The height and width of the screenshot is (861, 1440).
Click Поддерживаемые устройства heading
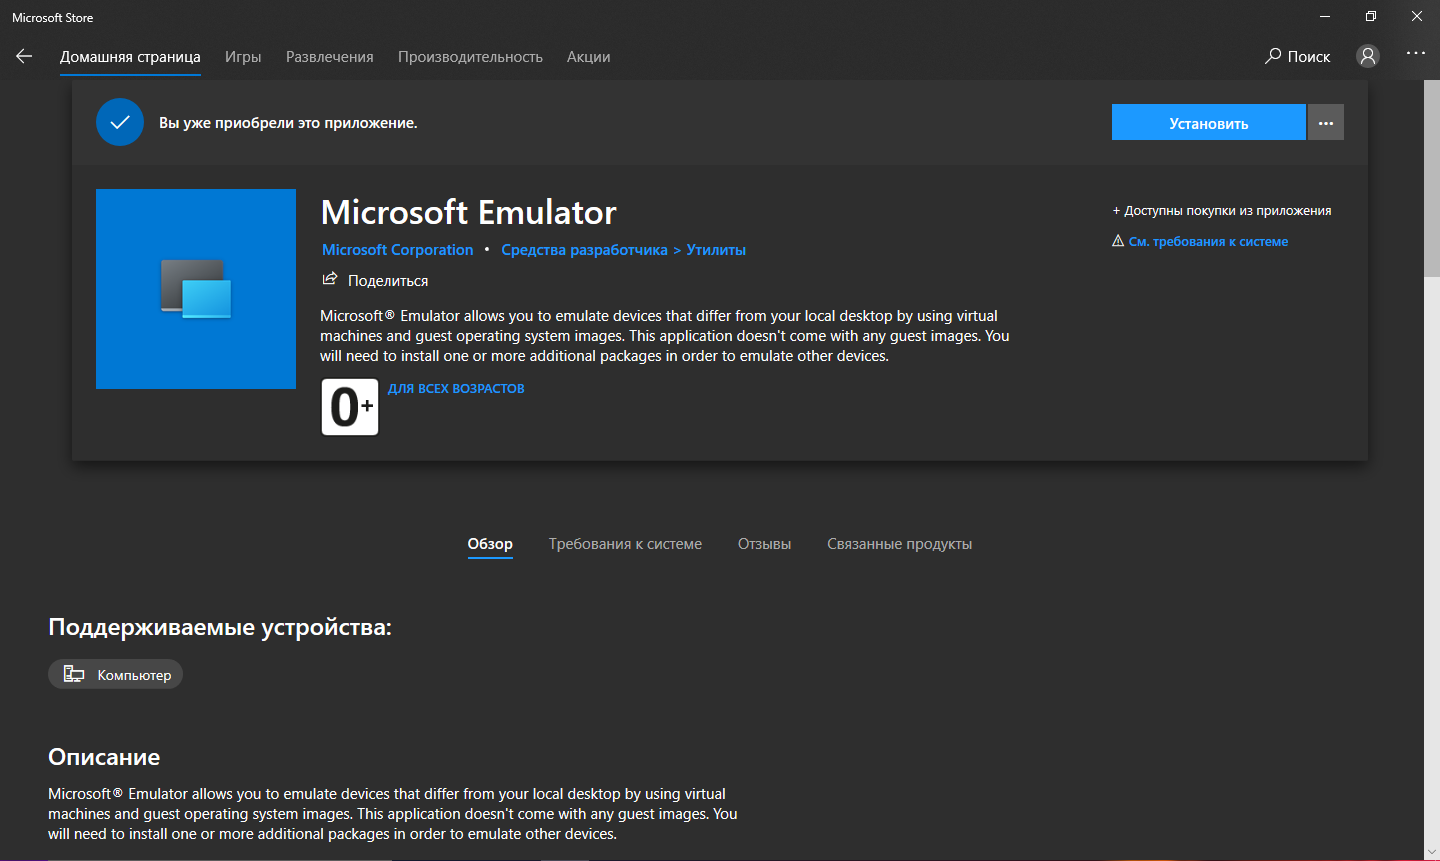pos(220,627)
